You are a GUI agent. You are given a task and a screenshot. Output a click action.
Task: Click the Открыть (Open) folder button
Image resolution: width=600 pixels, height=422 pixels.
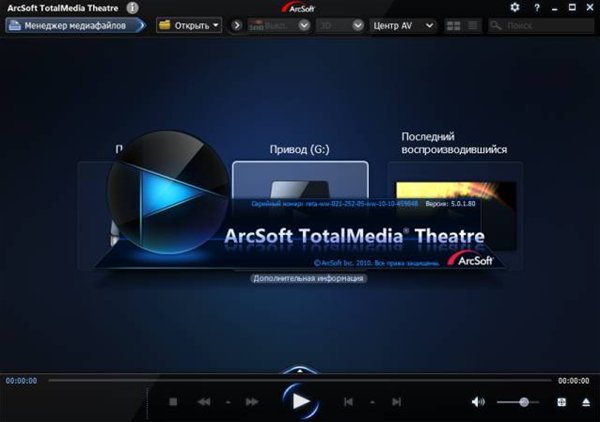click(x=189, y=26)
